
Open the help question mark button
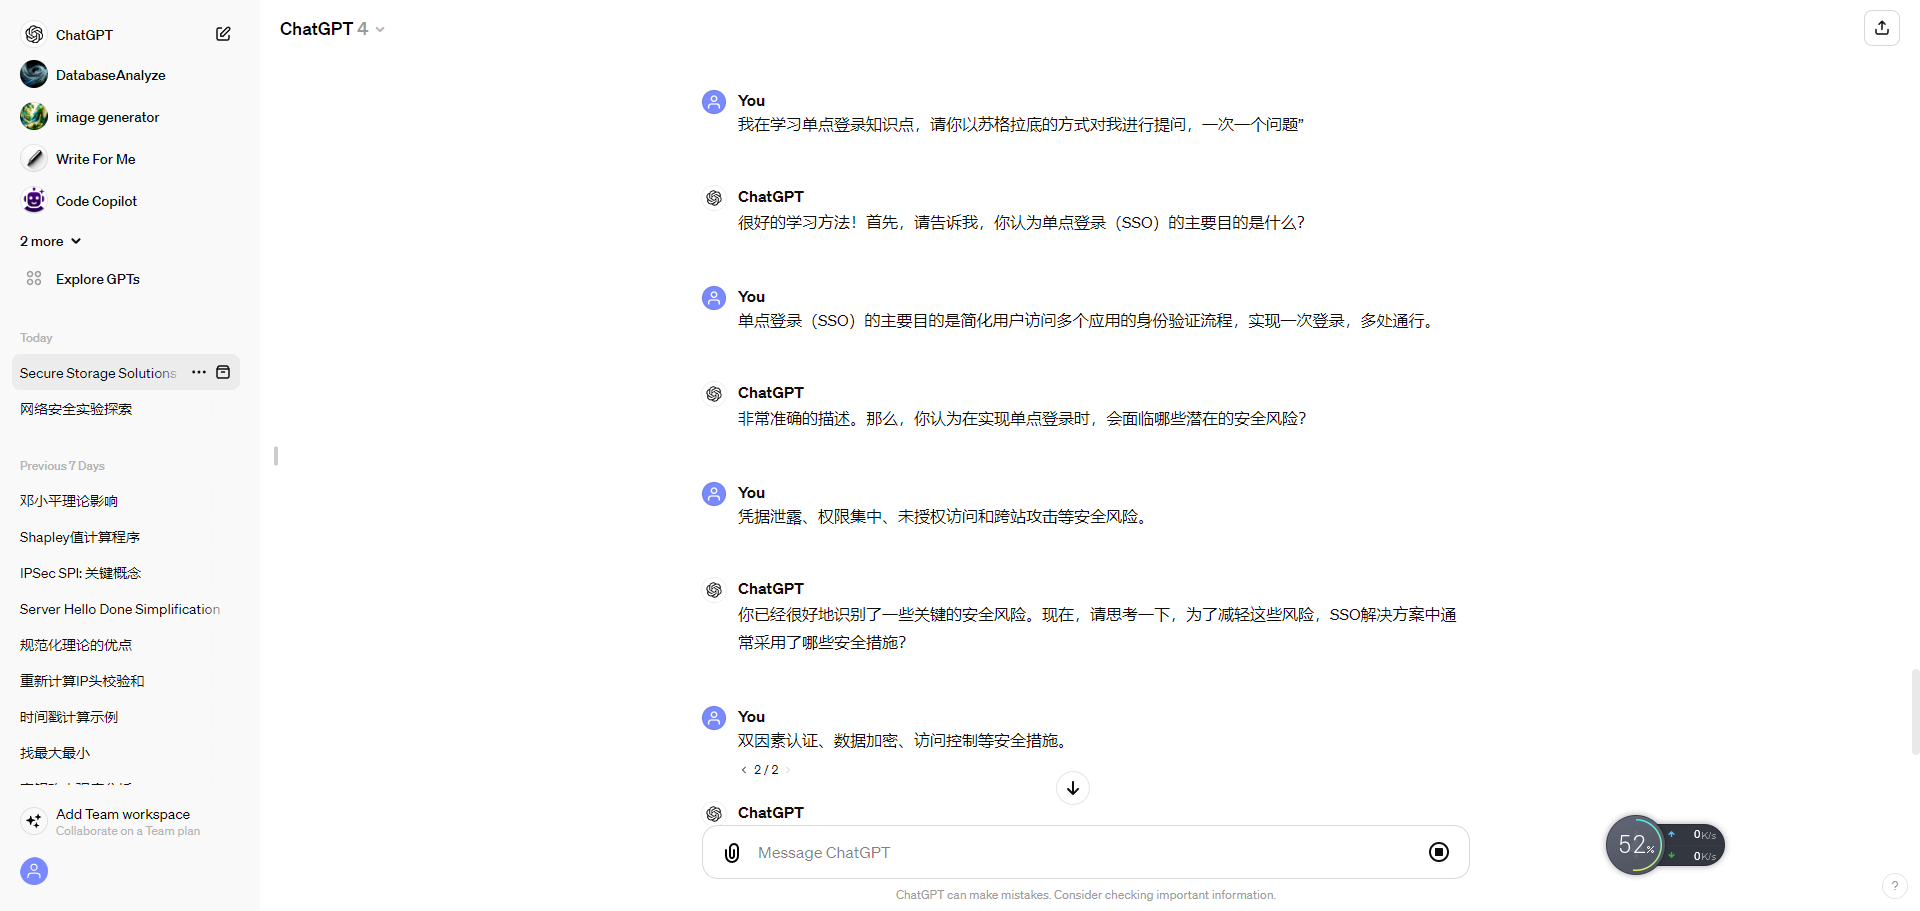[x=1895, y=886]
